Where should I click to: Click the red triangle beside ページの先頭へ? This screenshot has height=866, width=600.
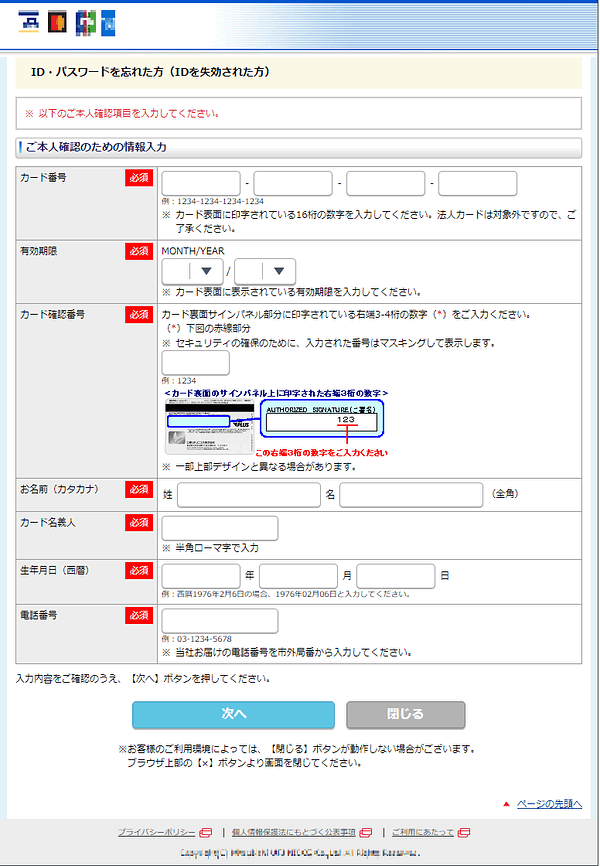[x=506, y=804]
